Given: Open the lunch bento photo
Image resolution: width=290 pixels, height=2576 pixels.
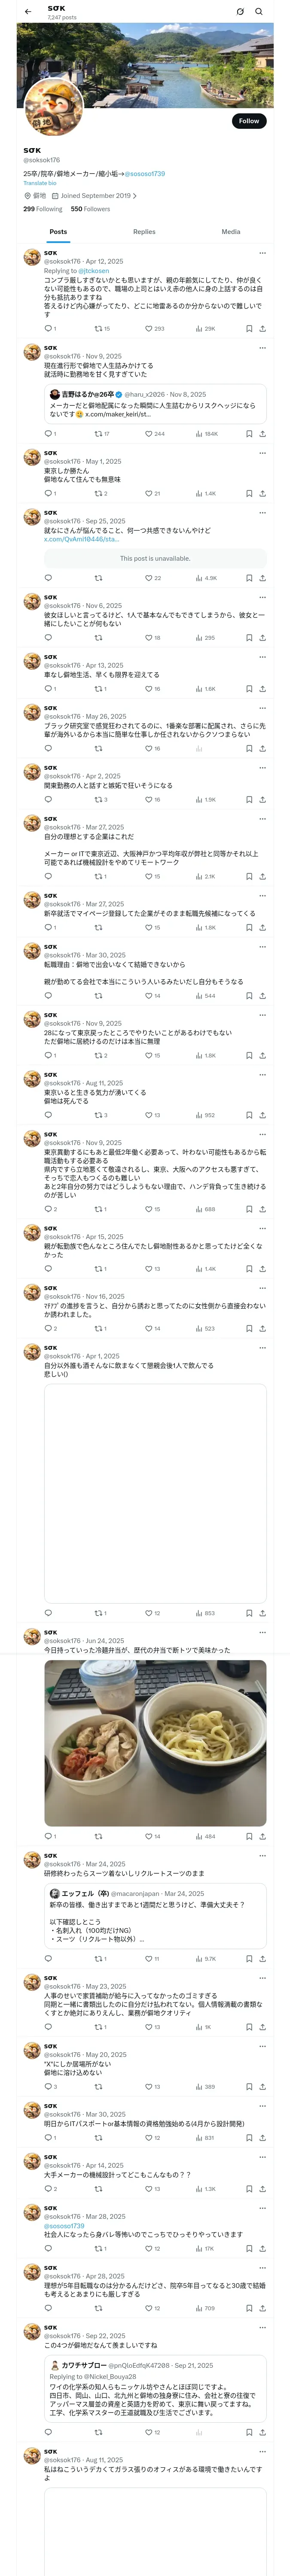Looking at the screenshot, I should [x=155, y=1743].
